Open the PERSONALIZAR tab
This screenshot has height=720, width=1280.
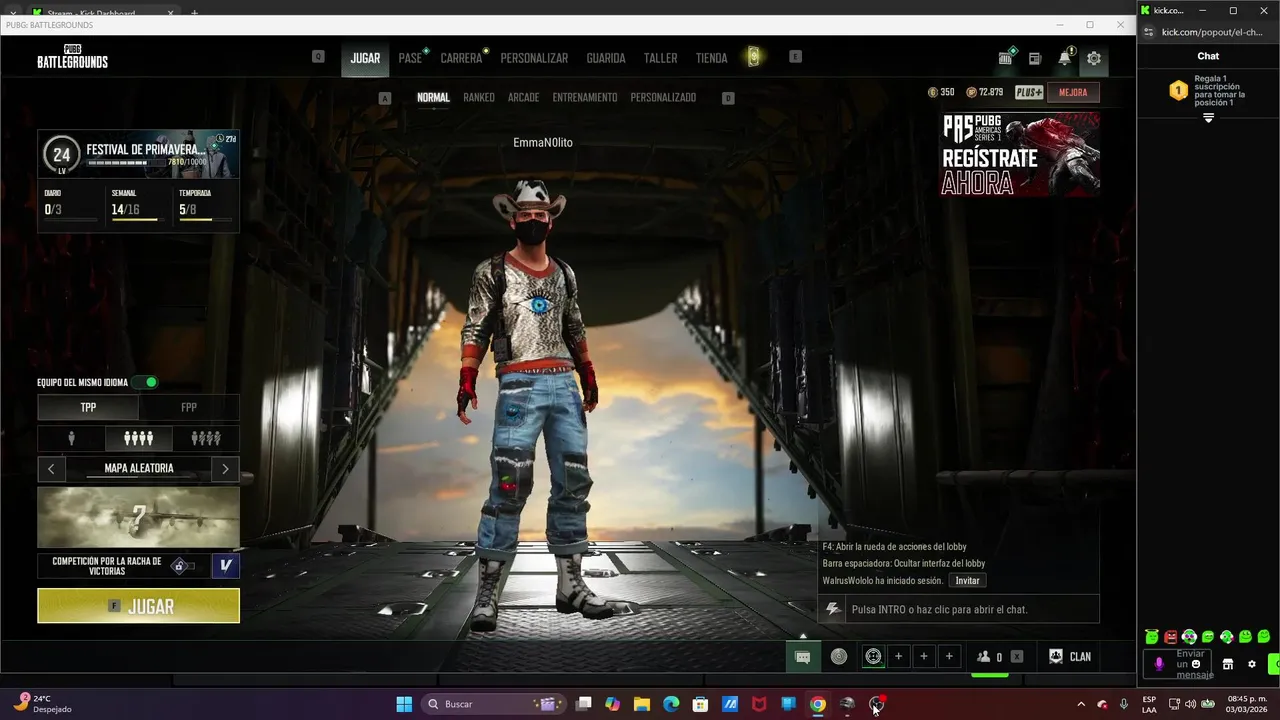coord(534,58)
